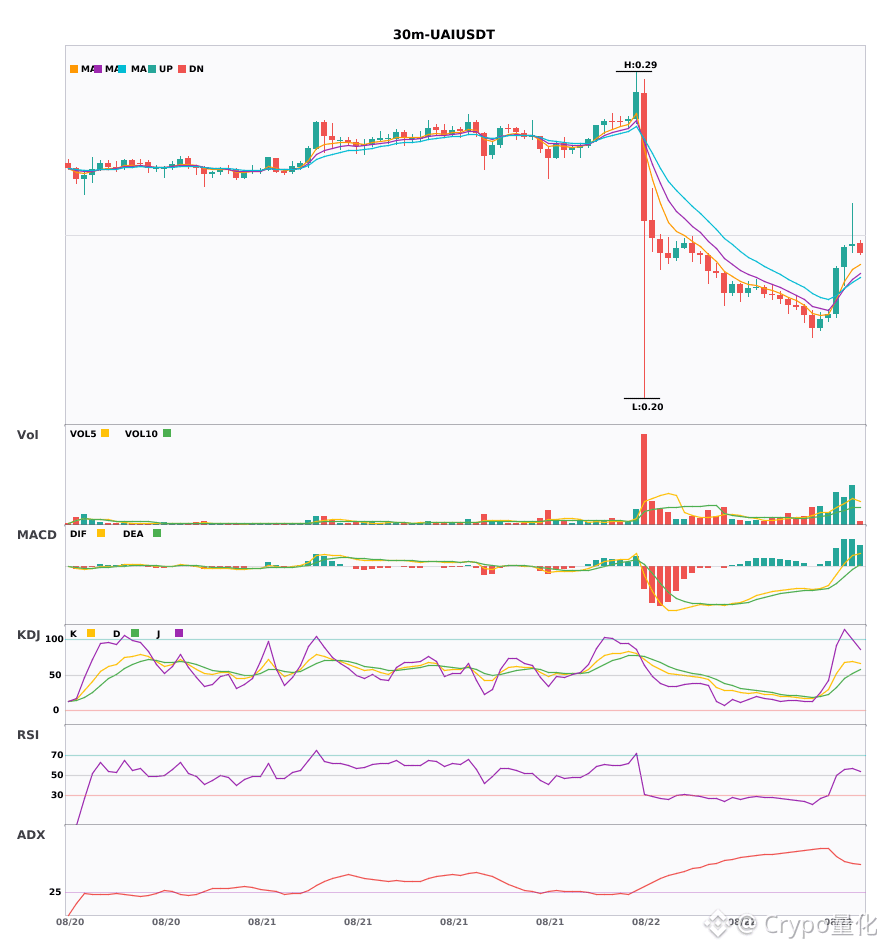Image resolution: width=885 pixels, height=950 pixels.
Task: Click the orange MA legend swatch
Action: point(74,69)
